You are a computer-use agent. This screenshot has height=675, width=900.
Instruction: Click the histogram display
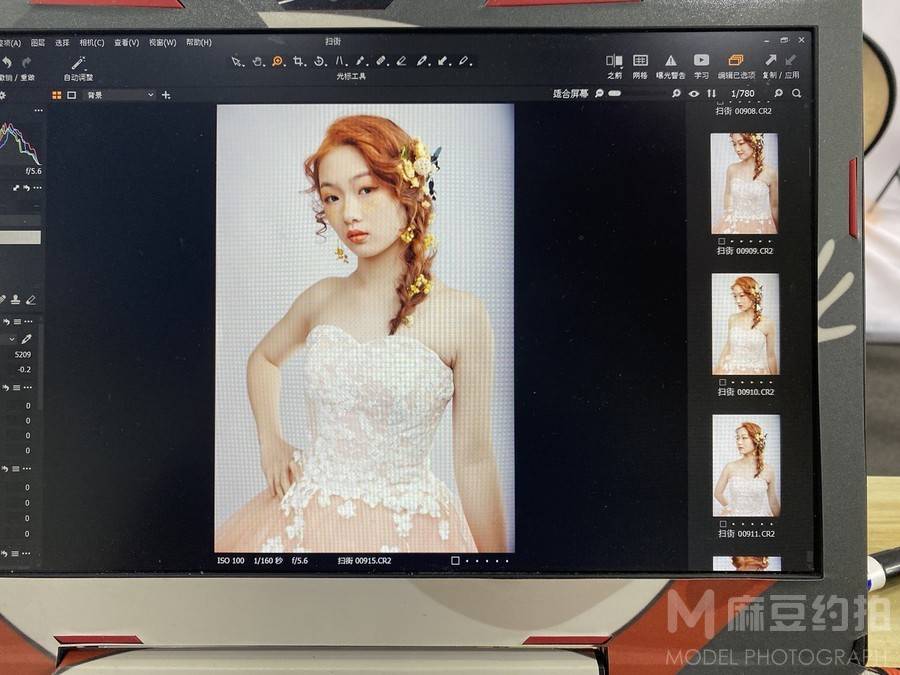21,143
